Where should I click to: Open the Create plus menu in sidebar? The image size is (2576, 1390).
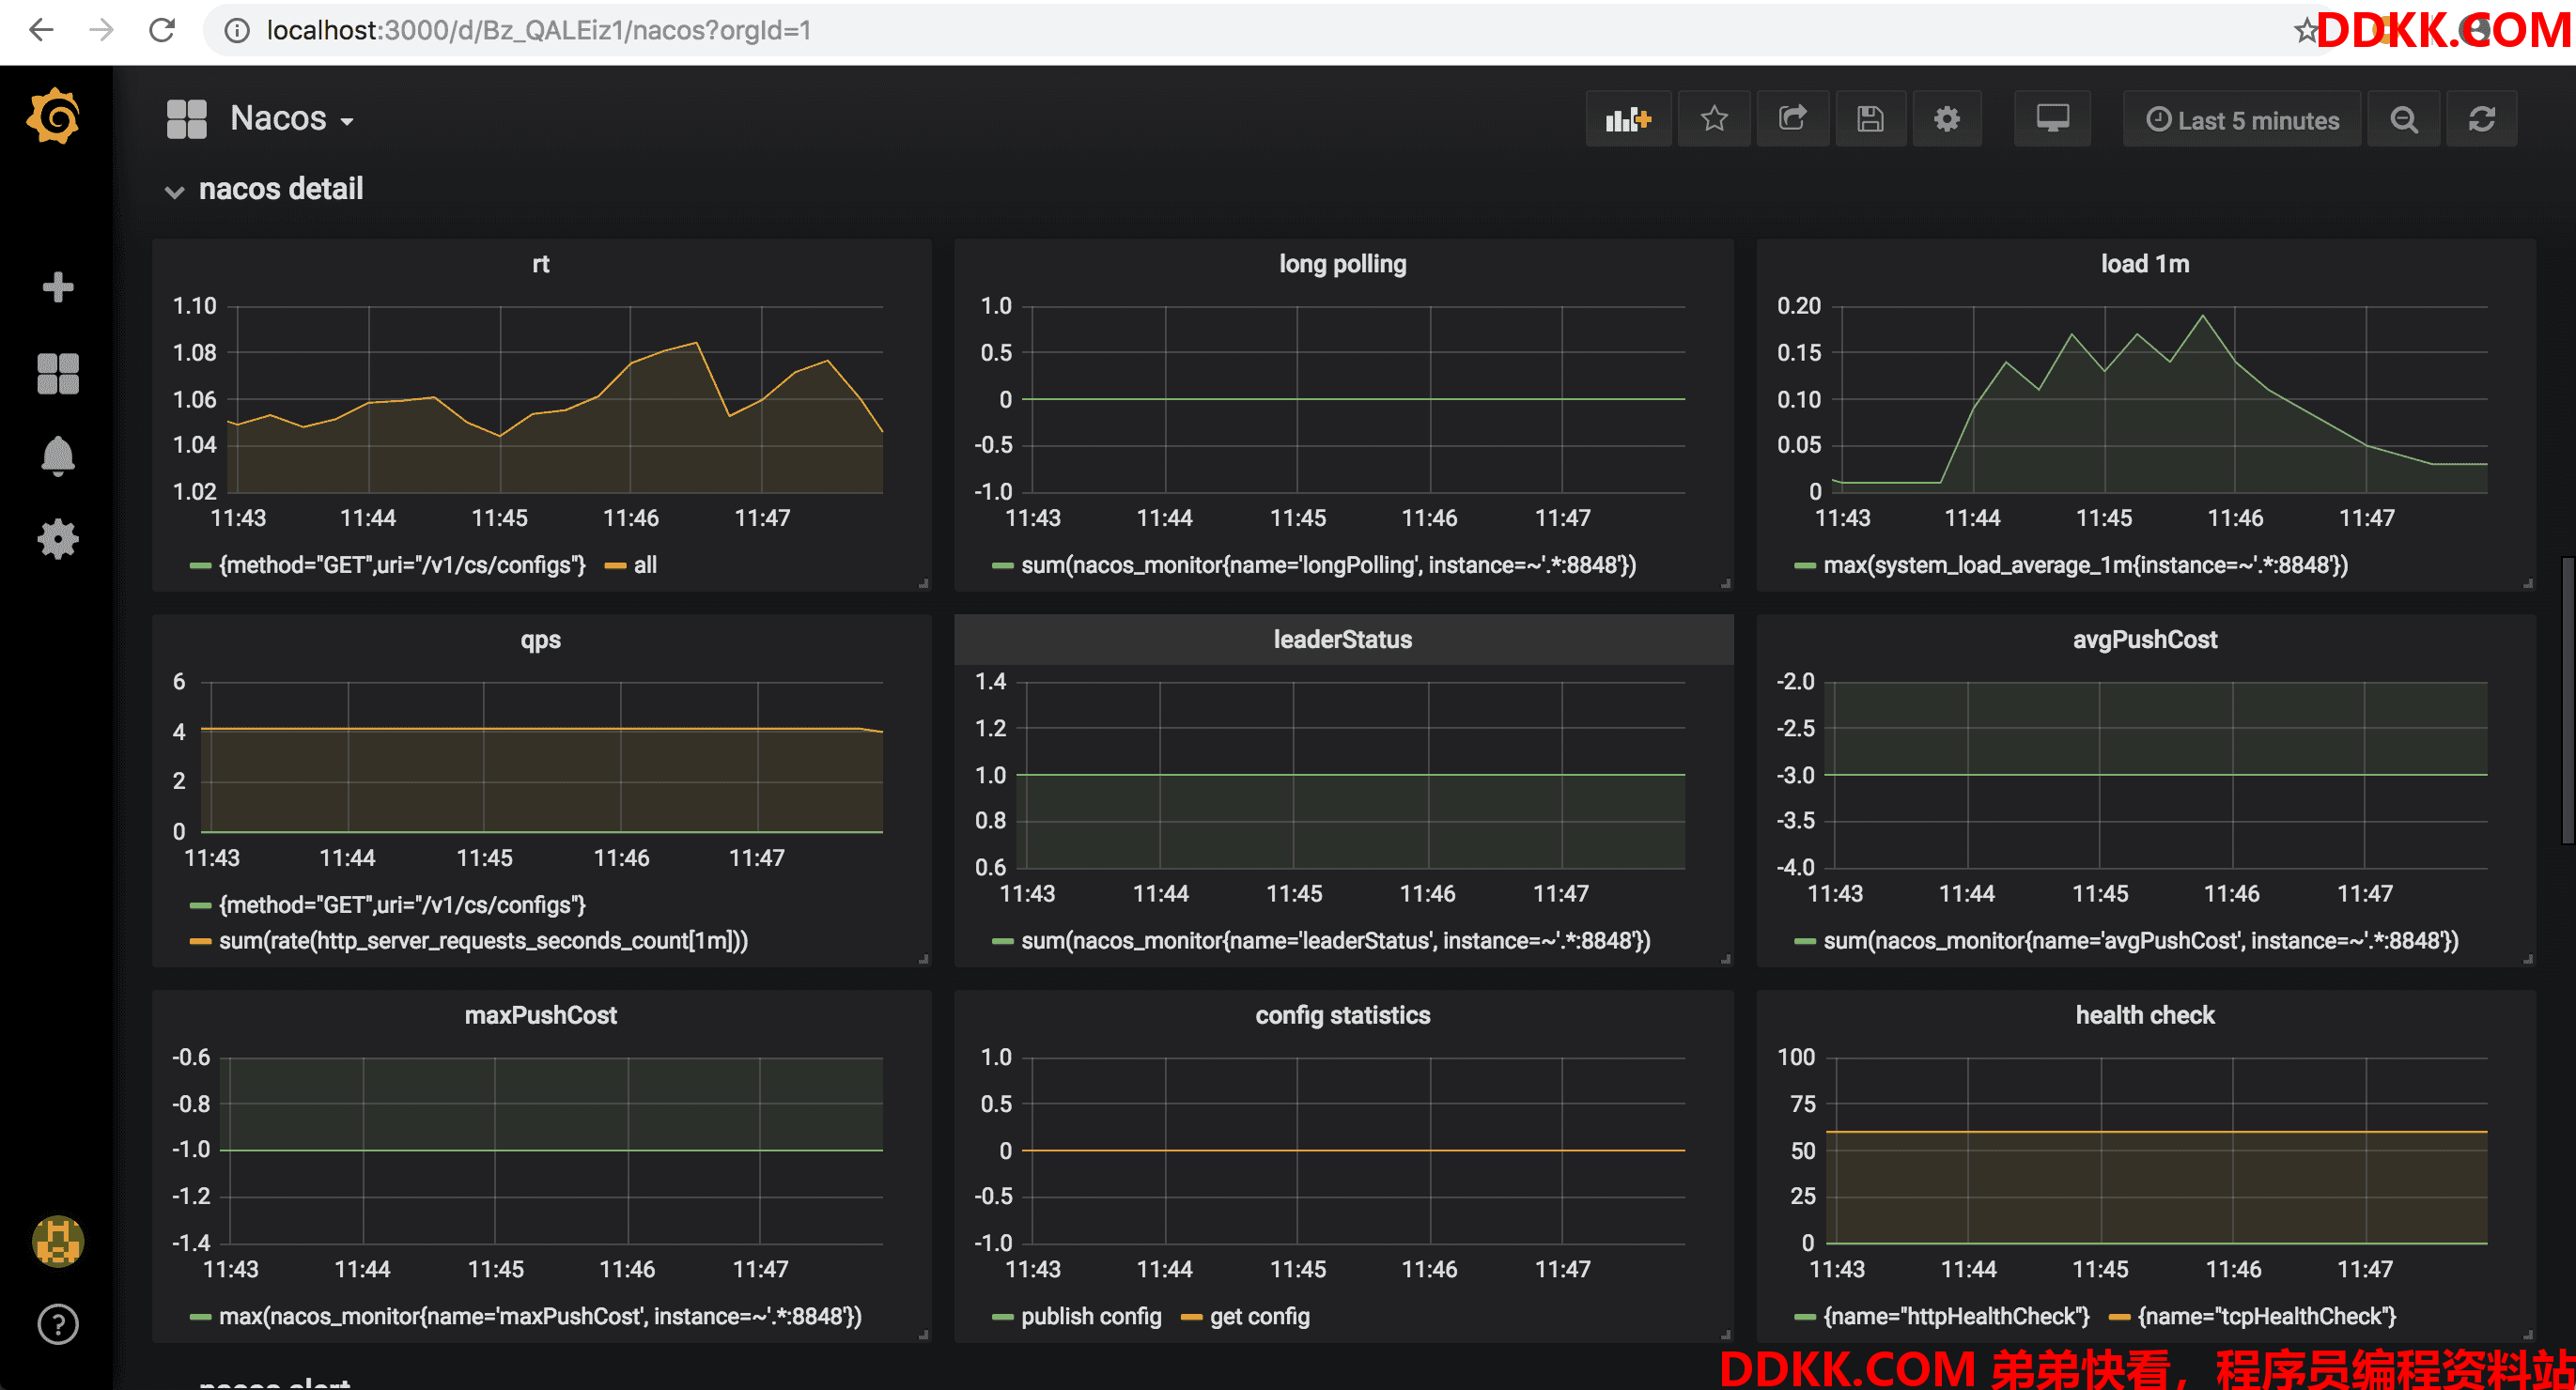(x=58, y=287)
